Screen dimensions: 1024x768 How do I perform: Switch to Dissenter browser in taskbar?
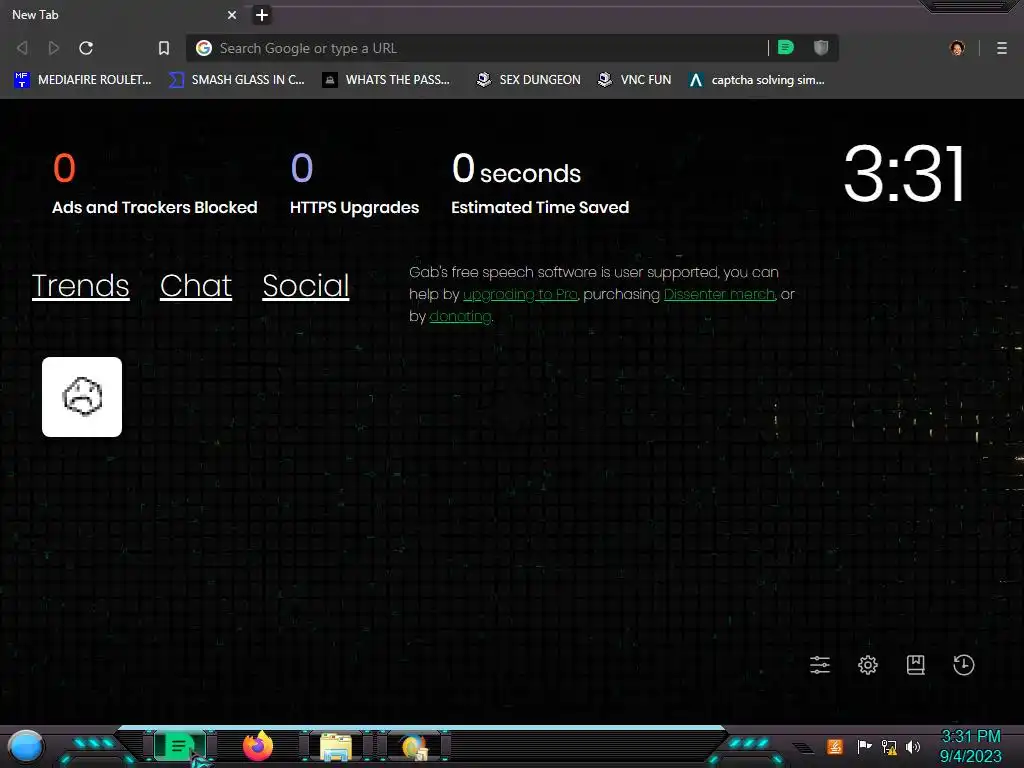pos(180,746)
